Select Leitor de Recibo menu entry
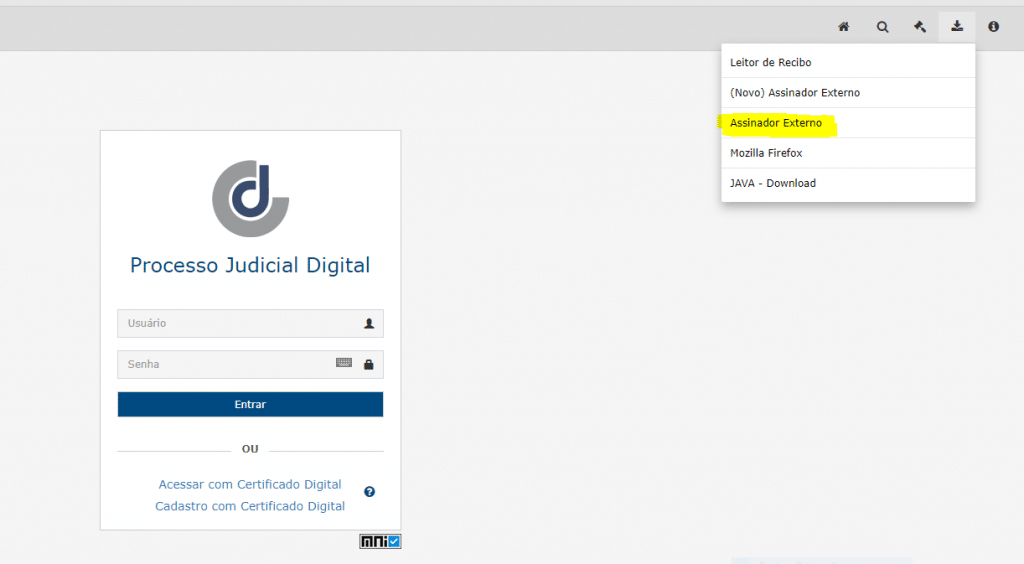Screen dimensions: 1024x564 pos(848,63)
